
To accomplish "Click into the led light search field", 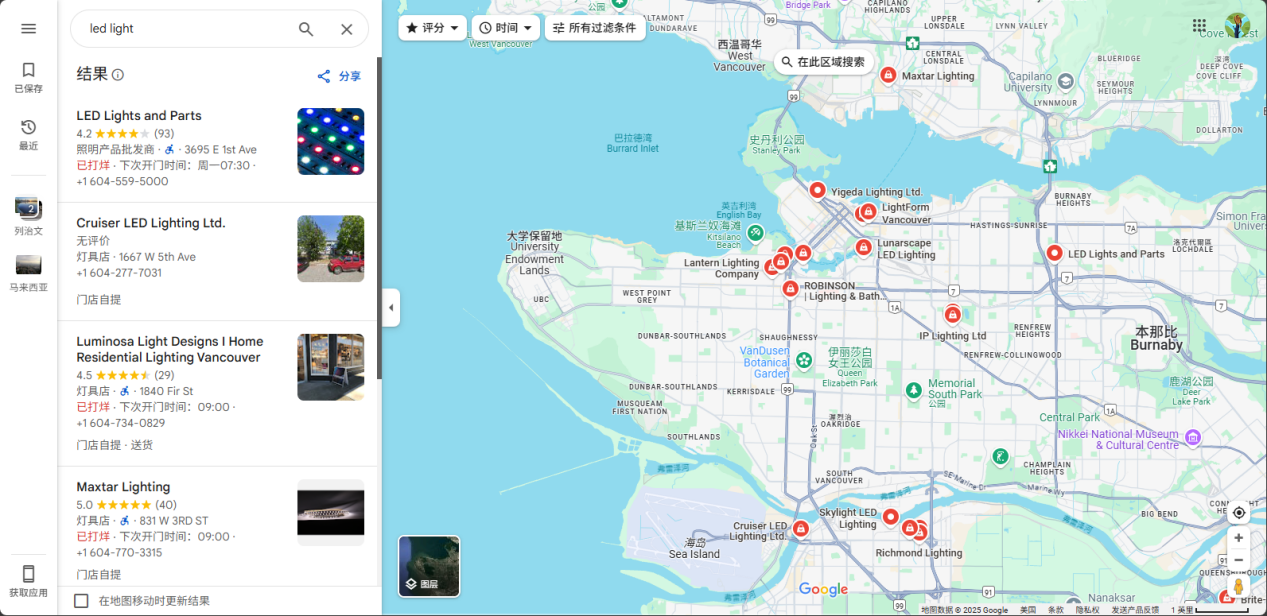I will tap(185, 29).
